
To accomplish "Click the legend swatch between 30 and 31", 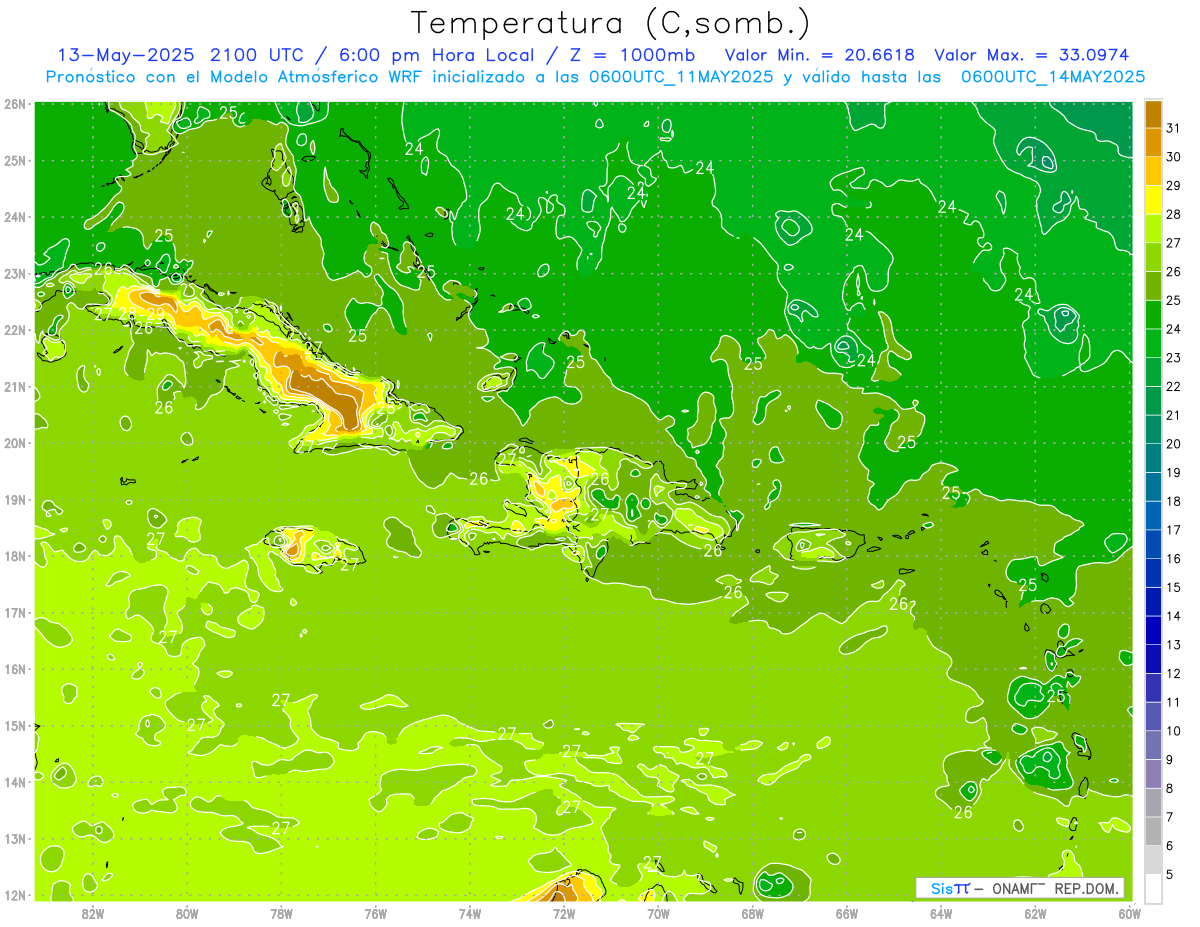I will point(1153,142).
